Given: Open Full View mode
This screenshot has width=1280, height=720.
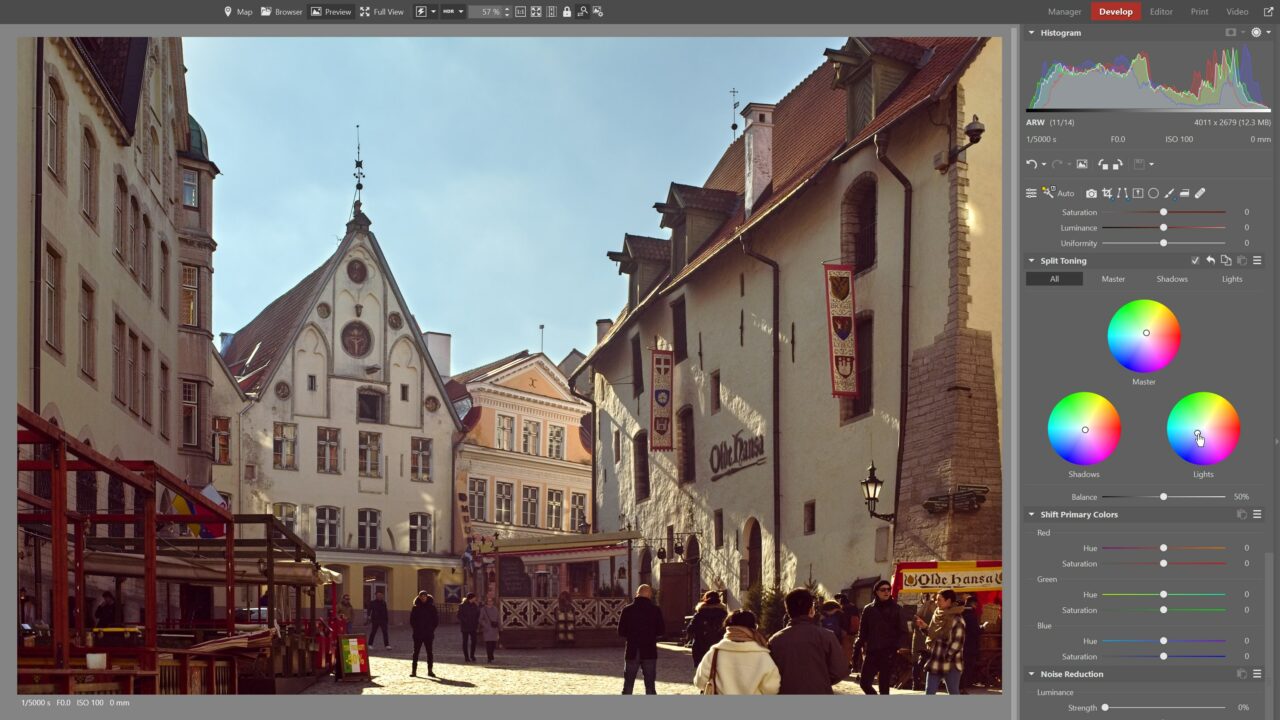Looking at the screenshot, I should pos(382,12).
